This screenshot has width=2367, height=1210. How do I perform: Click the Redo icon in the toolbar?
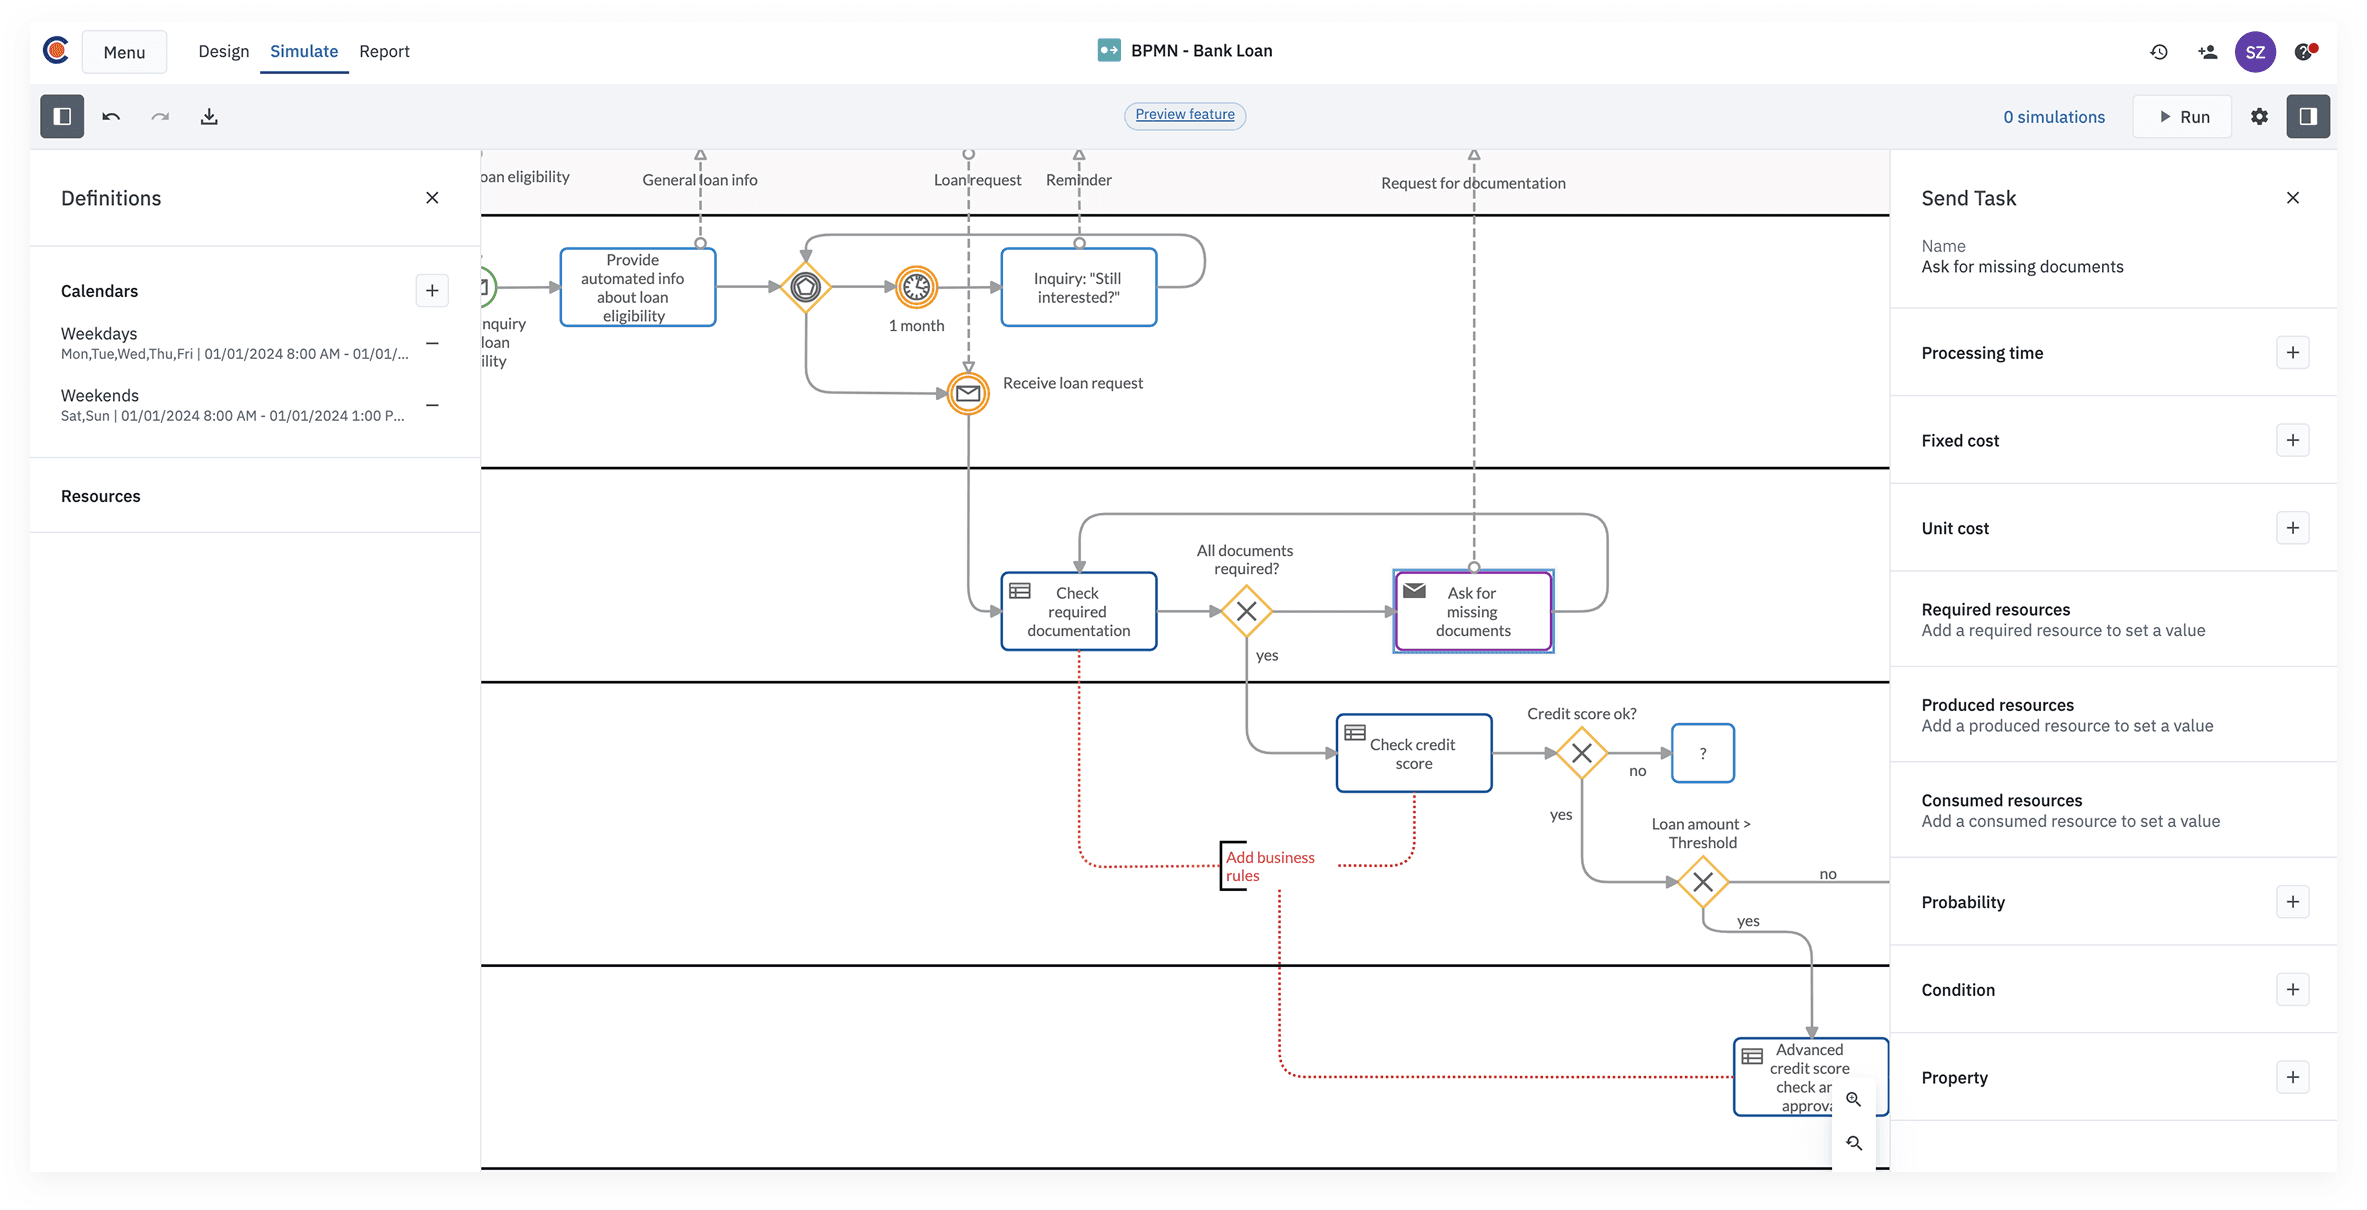(160, 116)
